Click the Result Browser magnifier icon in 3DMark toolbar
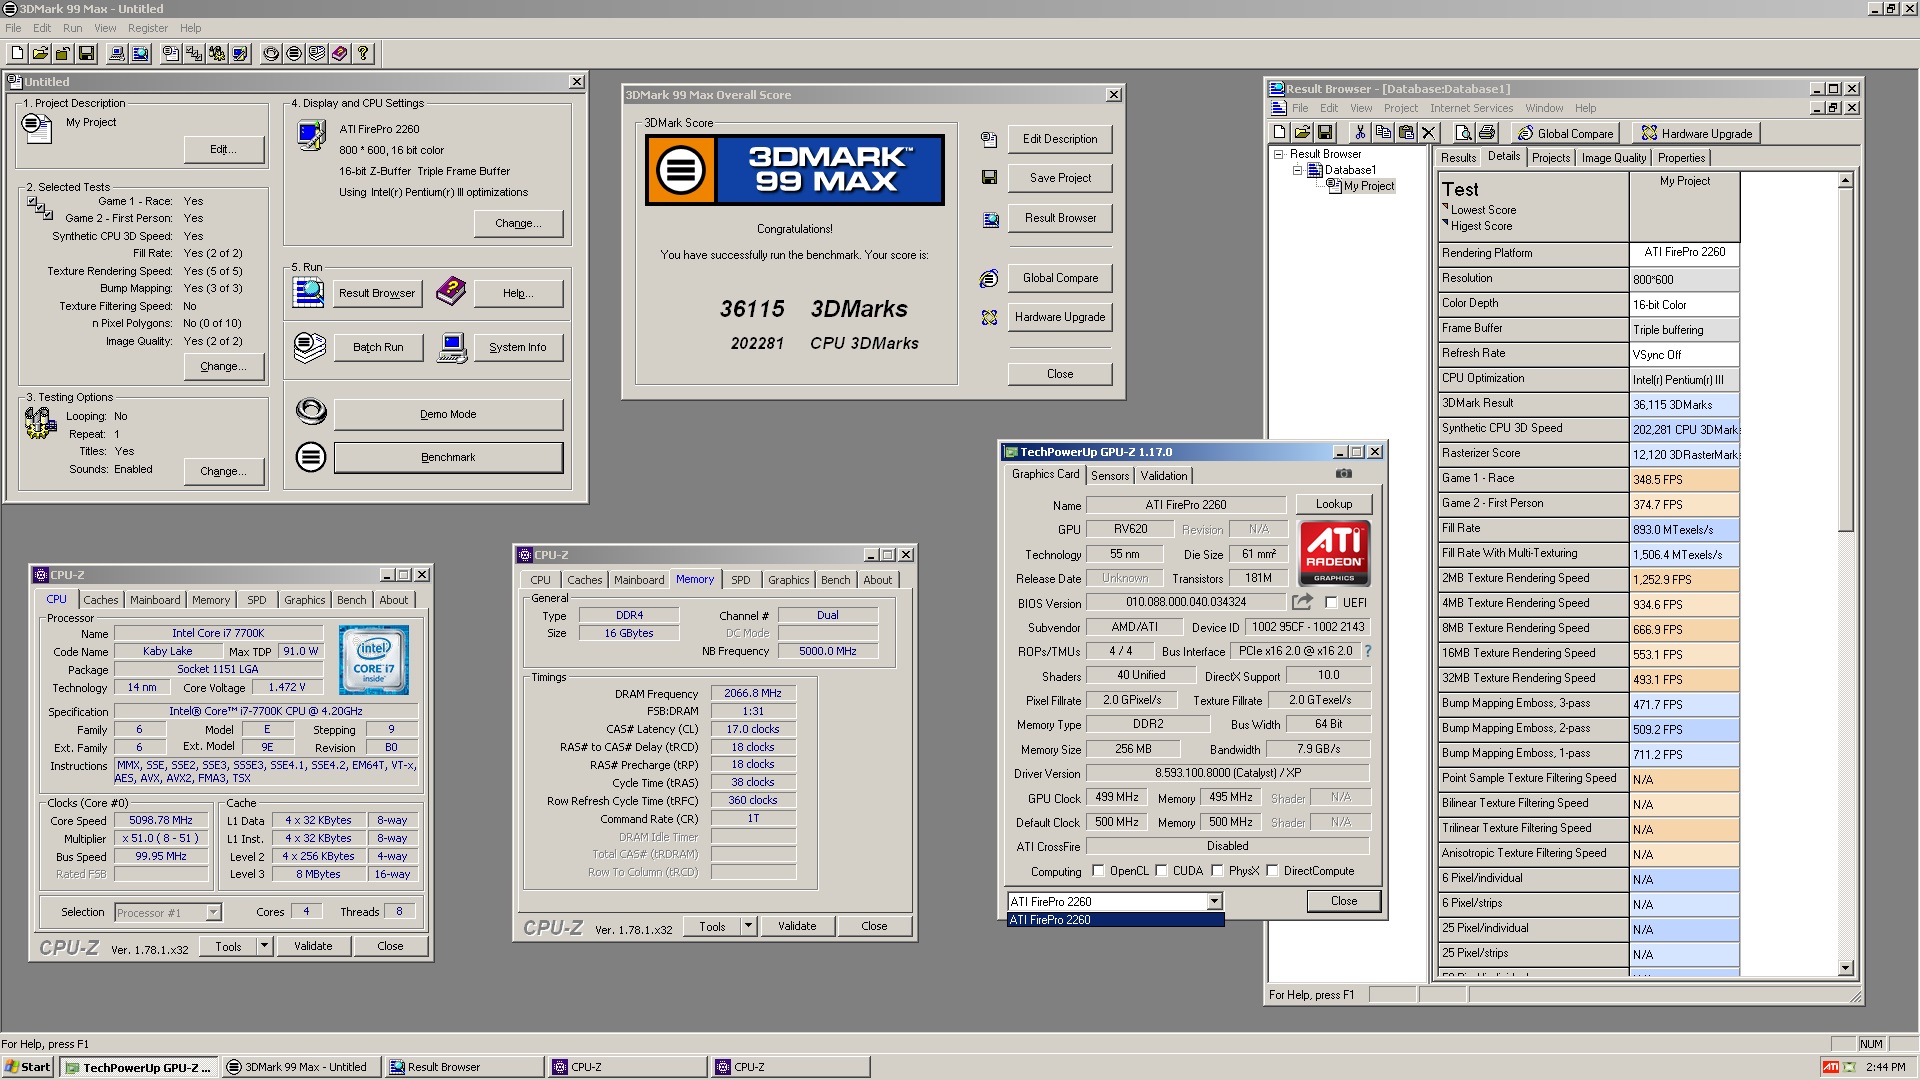This screenshot has width=1920, height=1080. (x=140, y=53)
